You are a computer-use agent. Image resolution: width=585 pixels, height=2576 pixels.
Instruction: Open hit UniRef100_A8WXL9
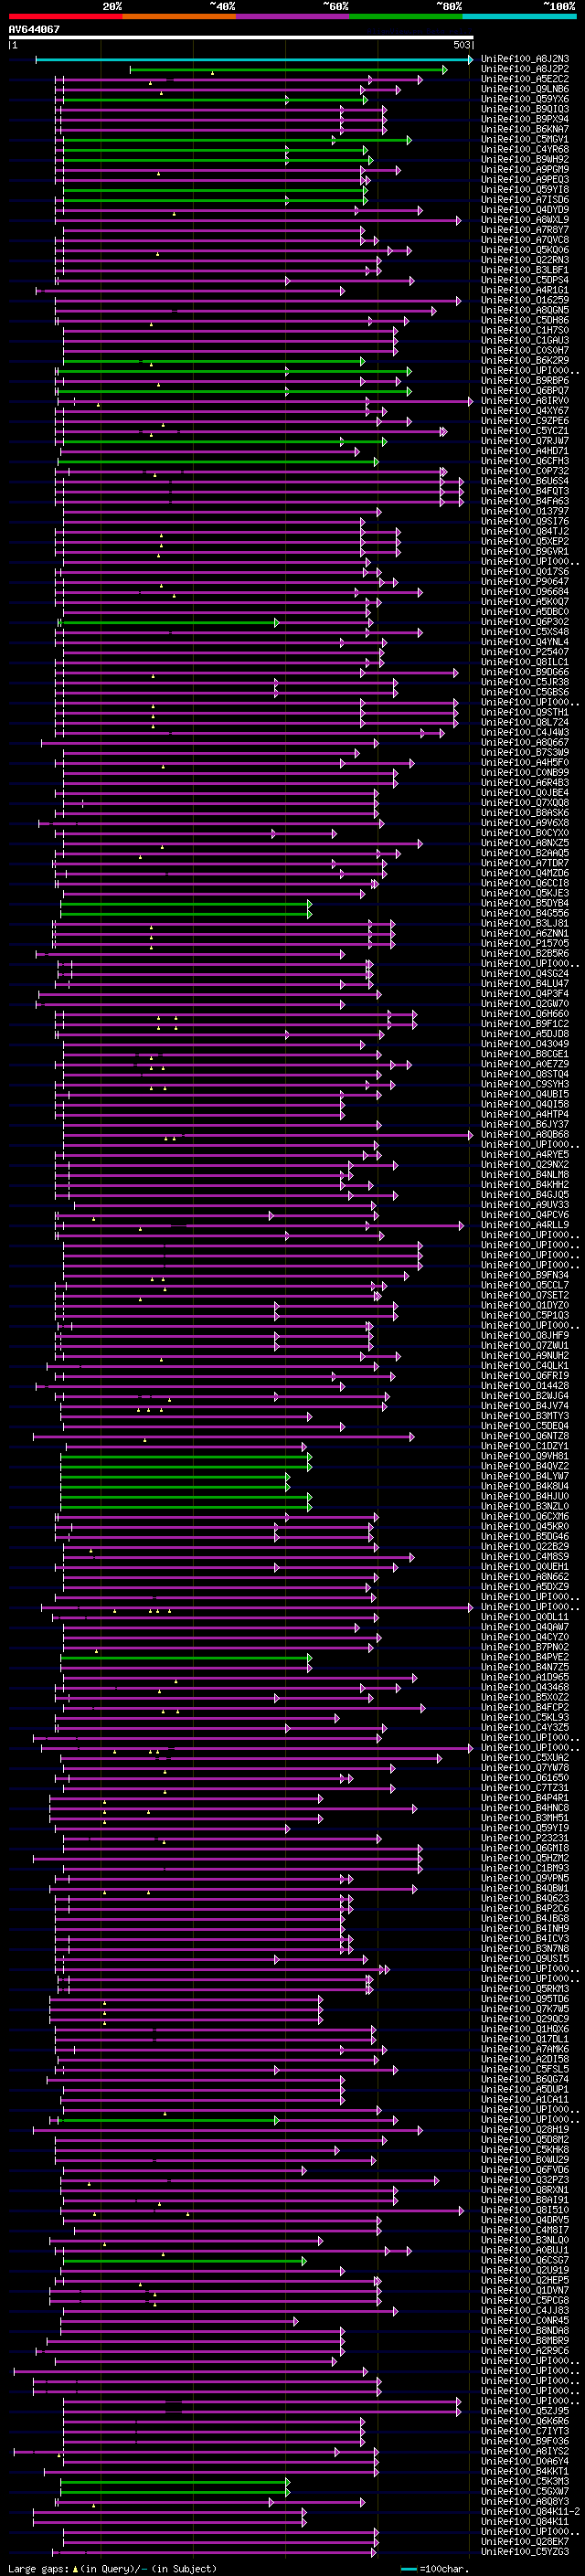[x=525, y=220]
